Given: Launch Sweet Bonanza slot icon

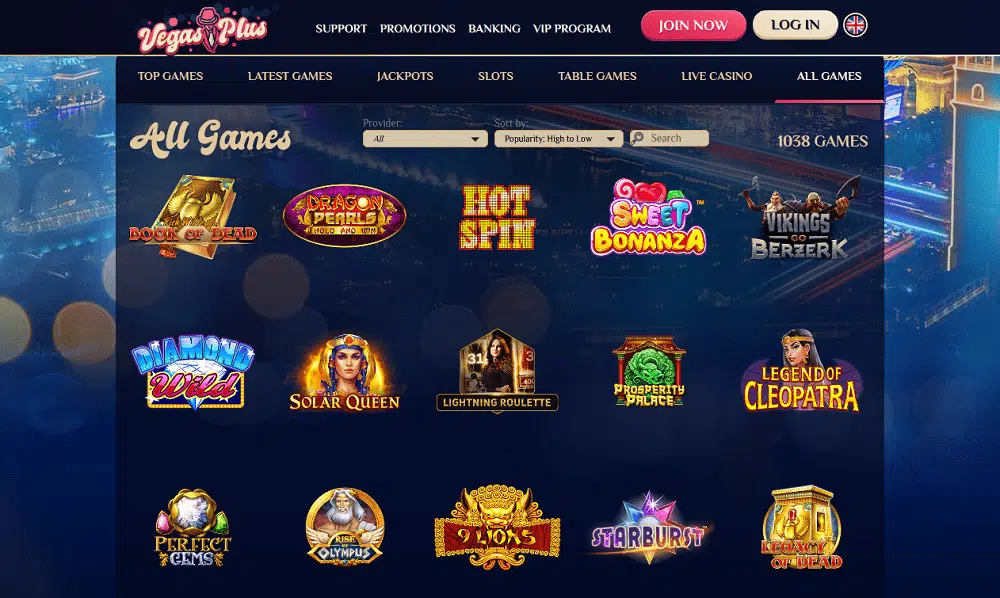Looking at the screenshot, I should point(648,217).
